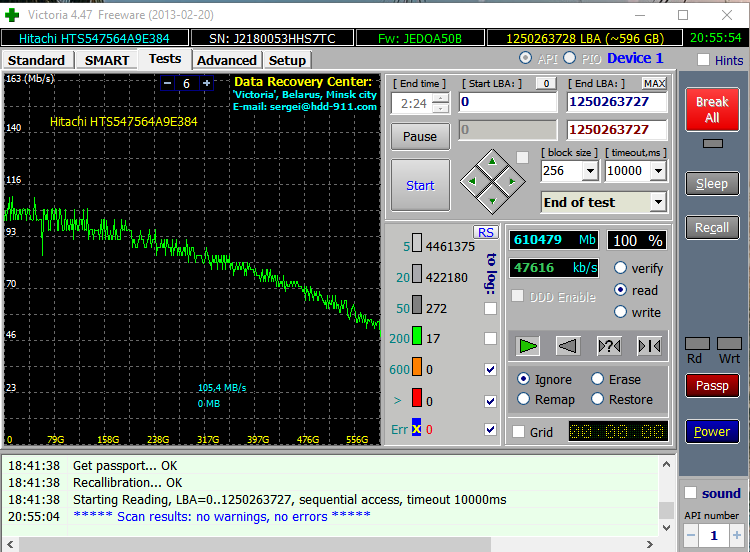Choose the Remap radio option
The image size is (750, 552).
tap(524, 399)
